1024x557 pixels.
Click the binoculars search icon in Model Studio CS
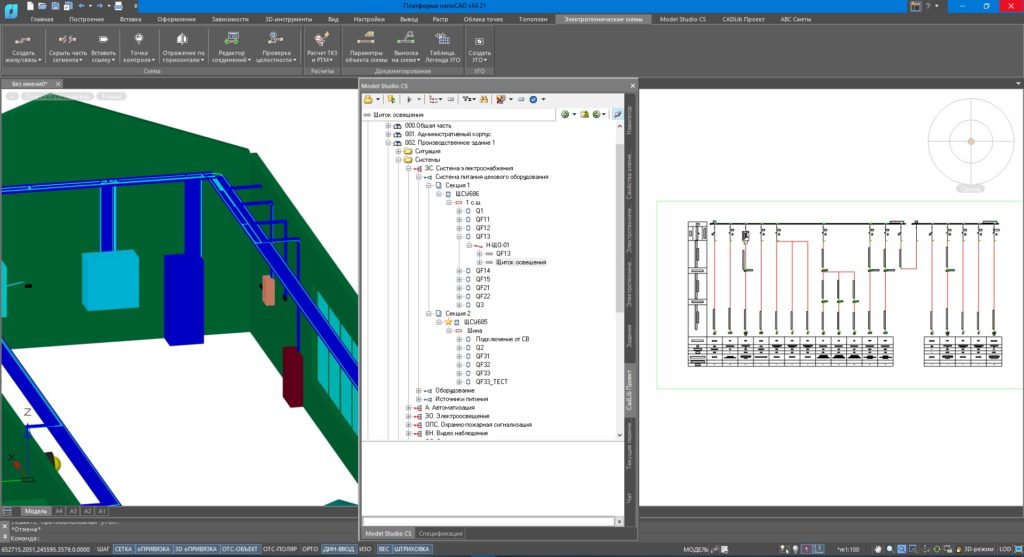click(x=483, y=100)
